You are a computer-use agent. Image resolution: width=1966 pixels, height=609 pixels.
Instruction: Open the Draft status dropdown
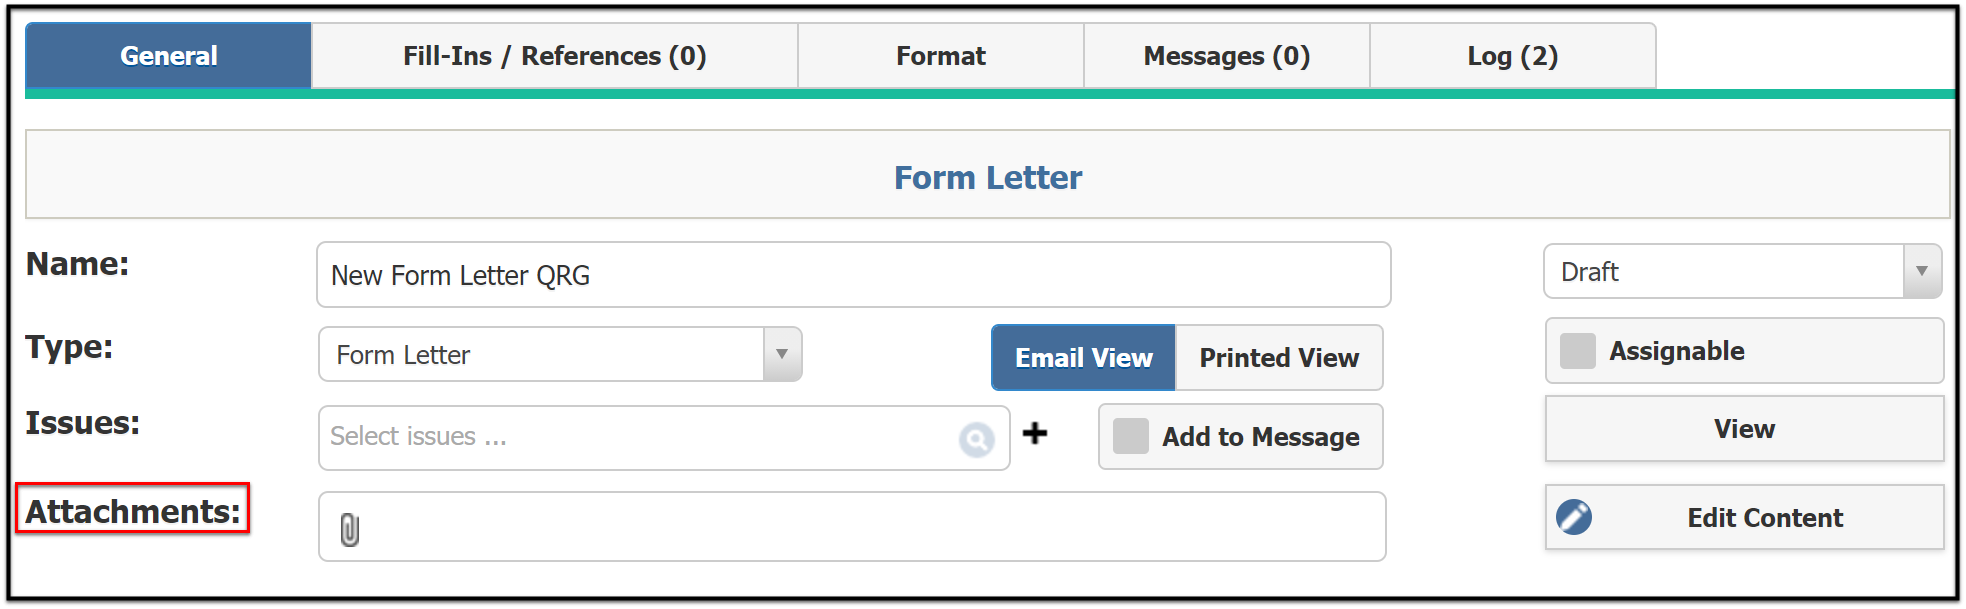pyautogui.click(x=1743, y=271)
